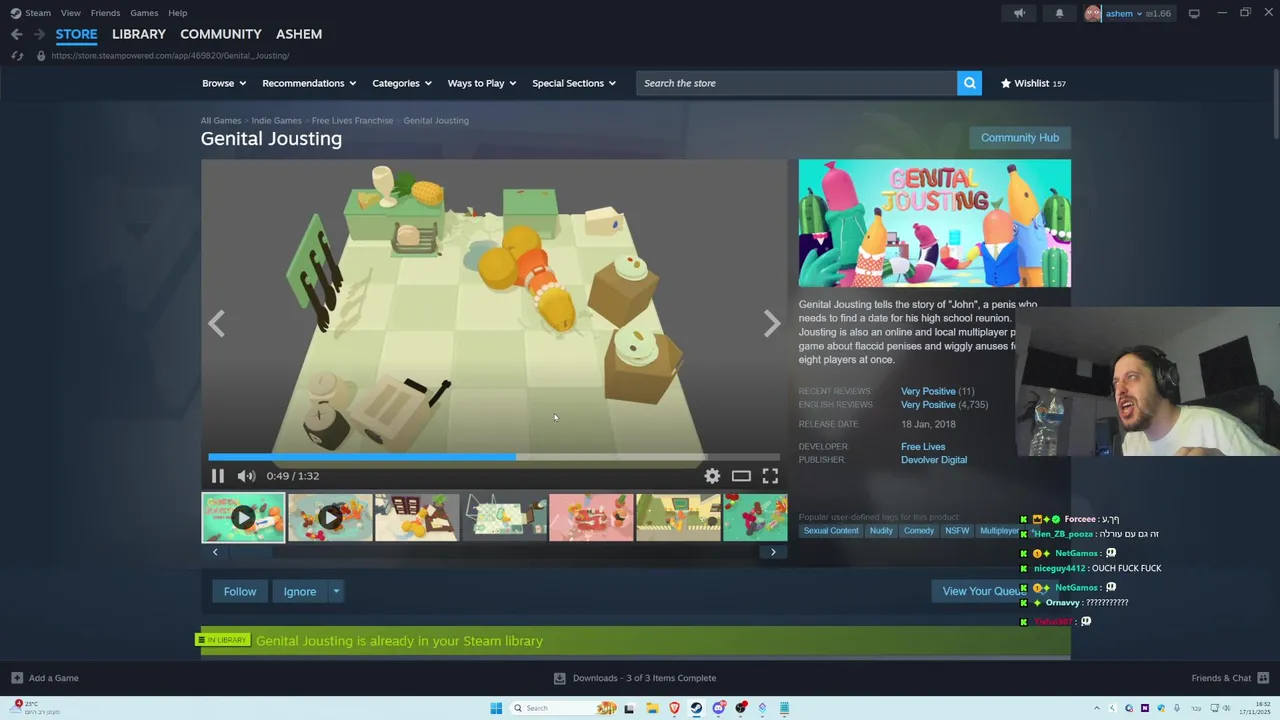The width and height of the screenshot is (1280, 720).
Task: Pause the Genital Jousting trailer
Action: [x=217, y=476]
